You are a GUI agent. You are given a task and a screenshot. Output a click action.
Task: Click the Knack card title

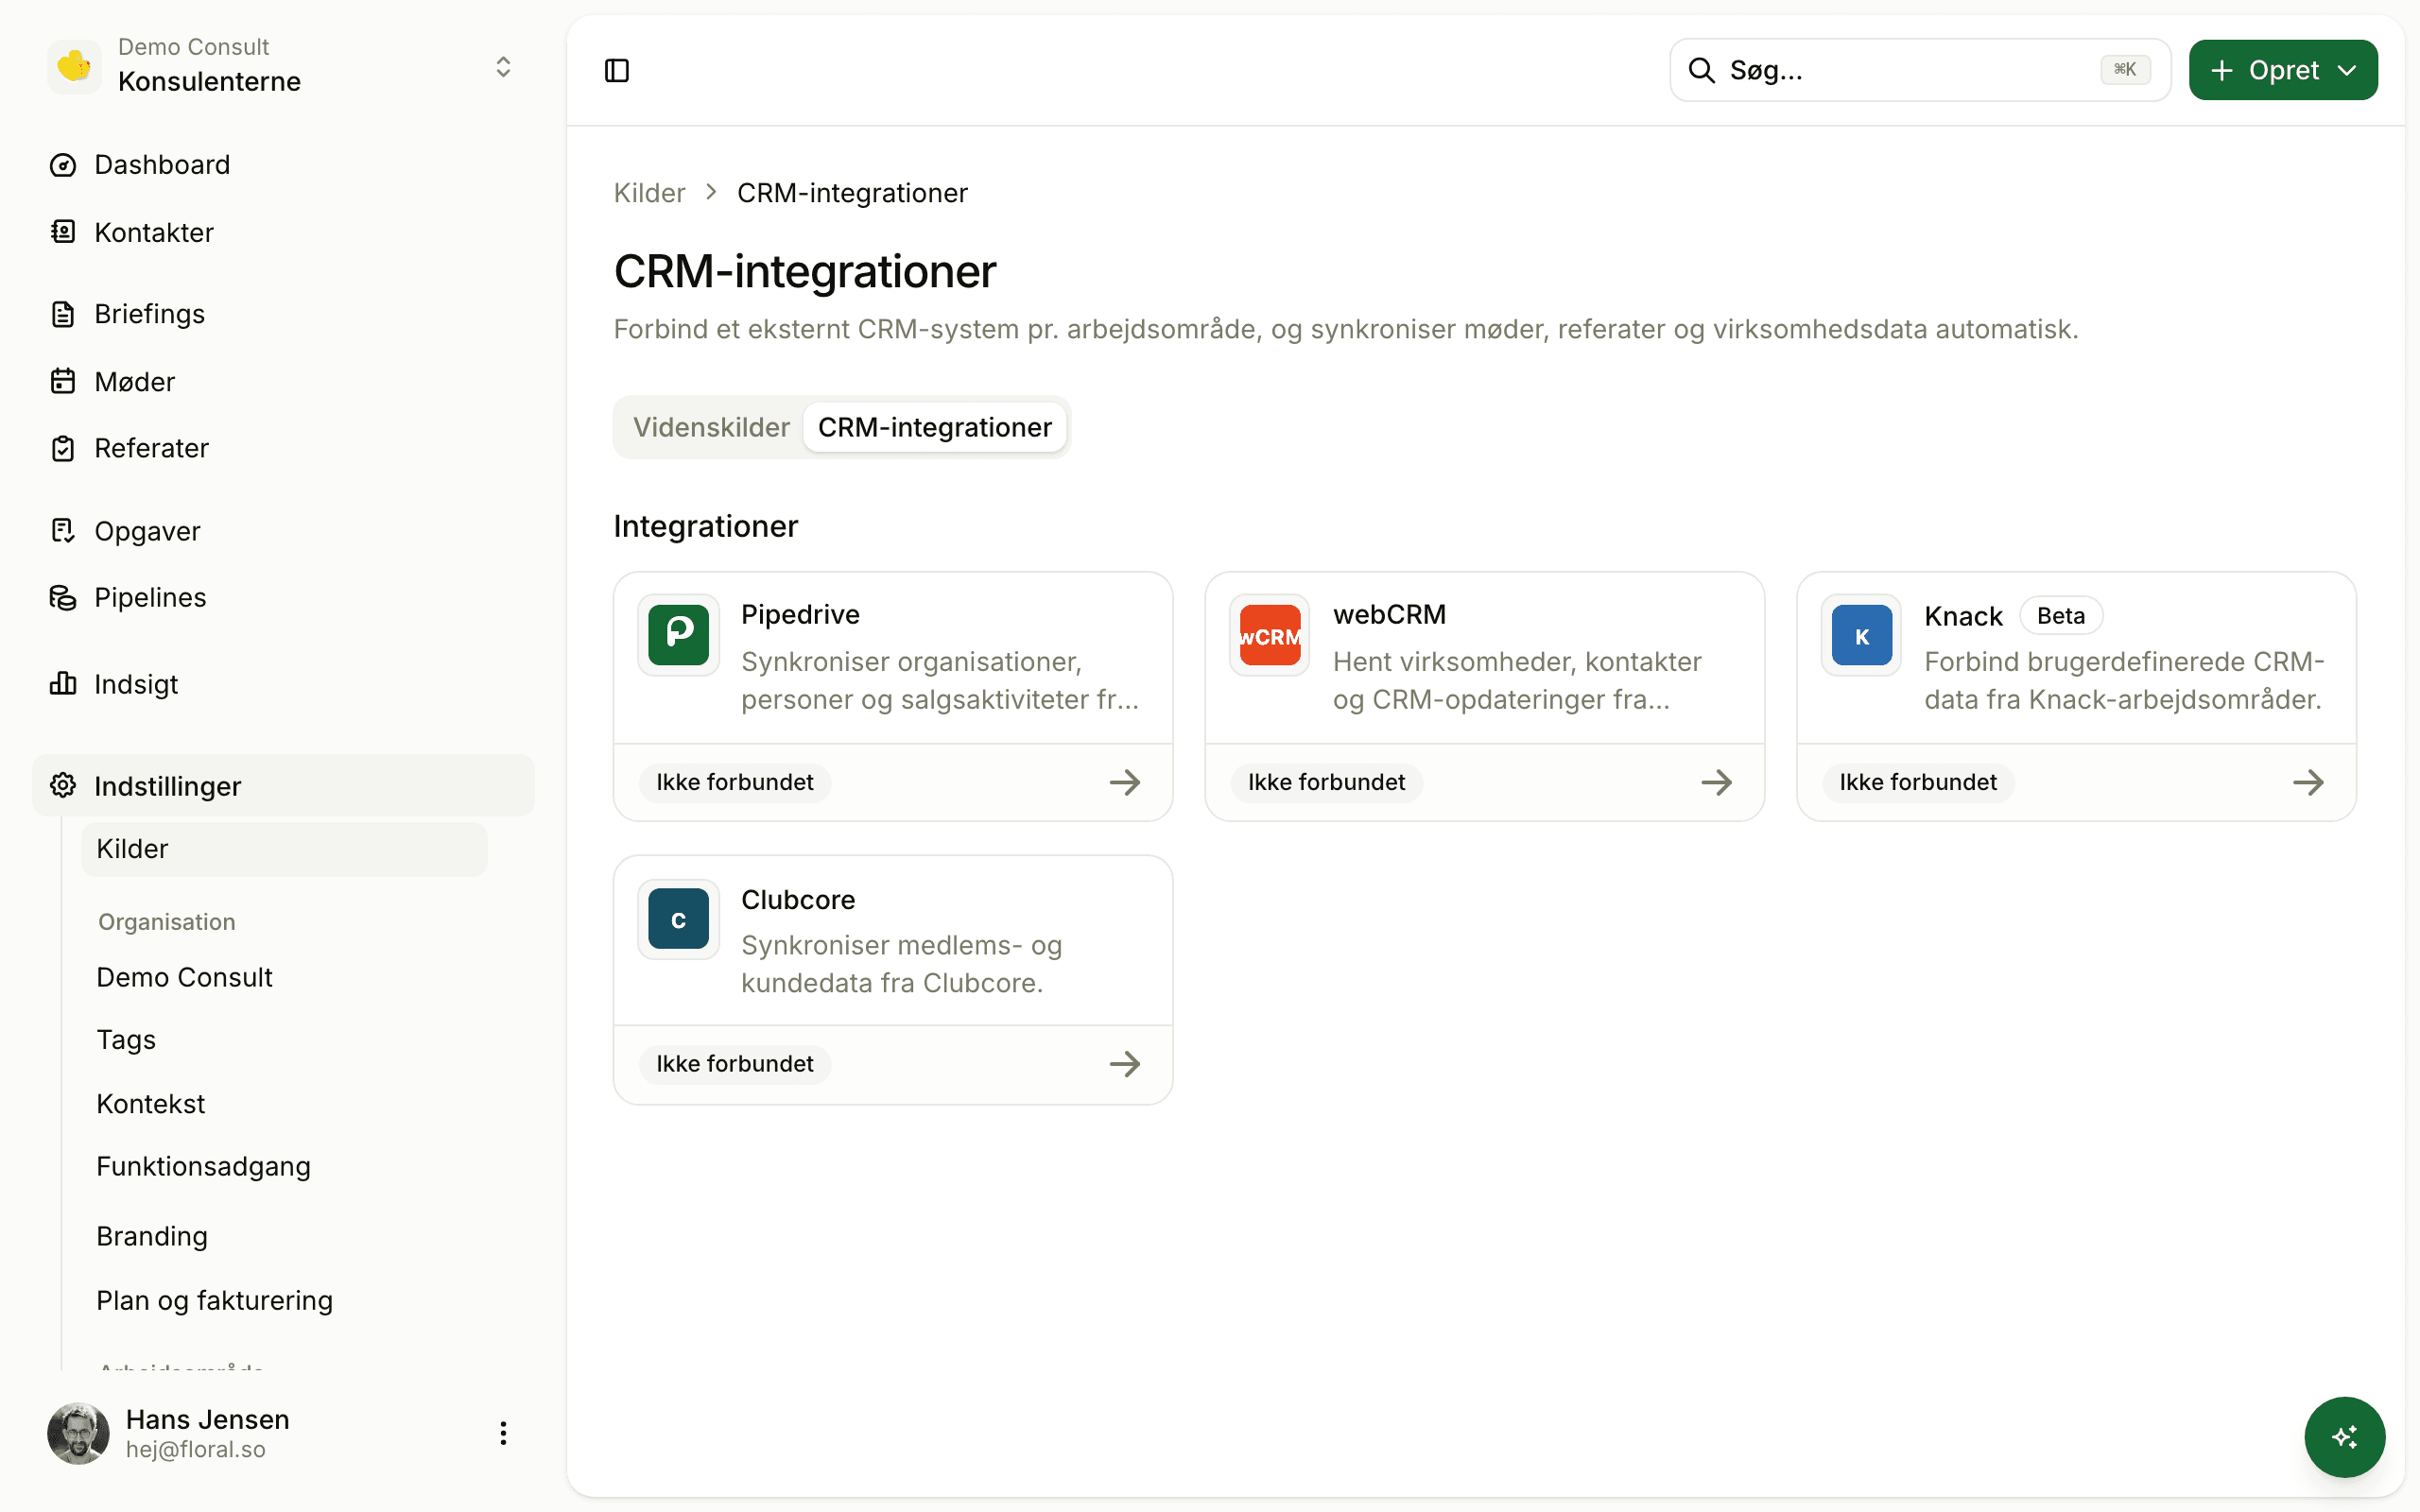pos(1963,616)
